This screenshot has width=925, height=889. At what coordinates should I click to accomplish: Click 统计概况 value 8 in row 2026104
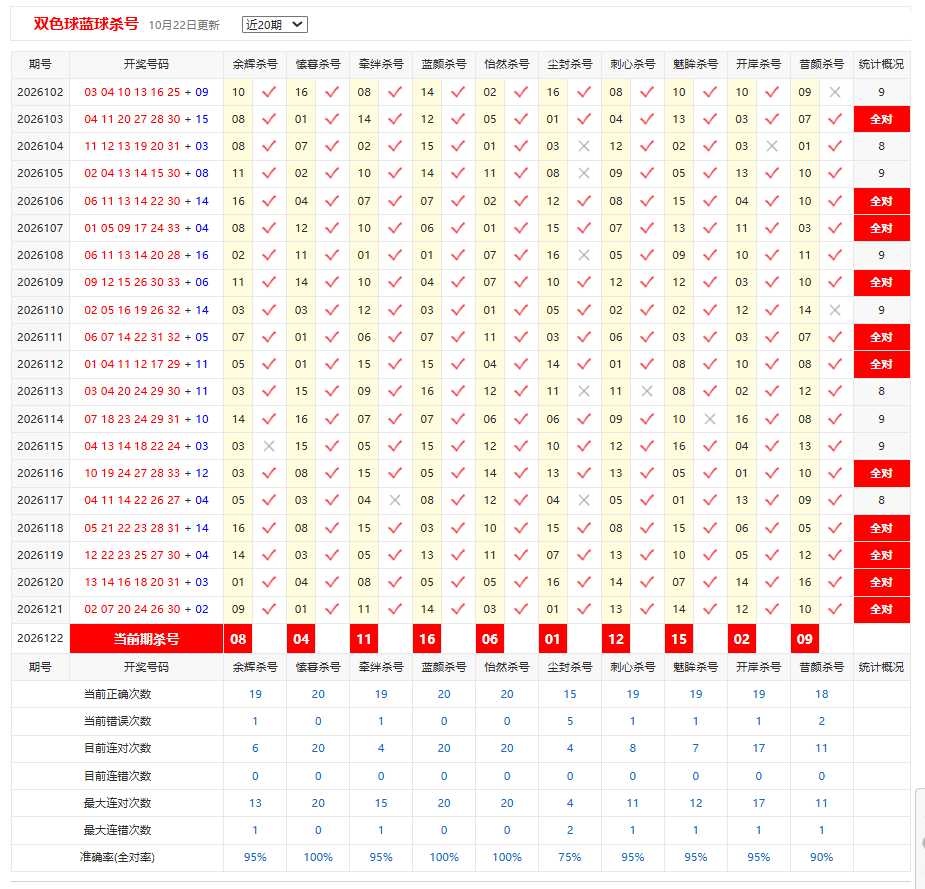pos(881,146)
